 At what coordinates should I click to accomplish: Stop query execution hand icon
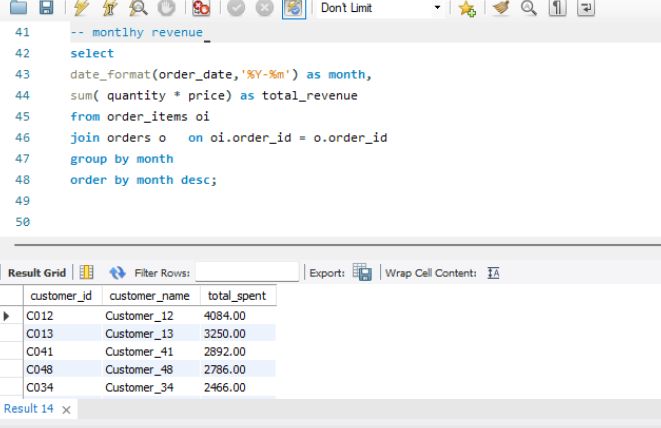click(167, 7)
